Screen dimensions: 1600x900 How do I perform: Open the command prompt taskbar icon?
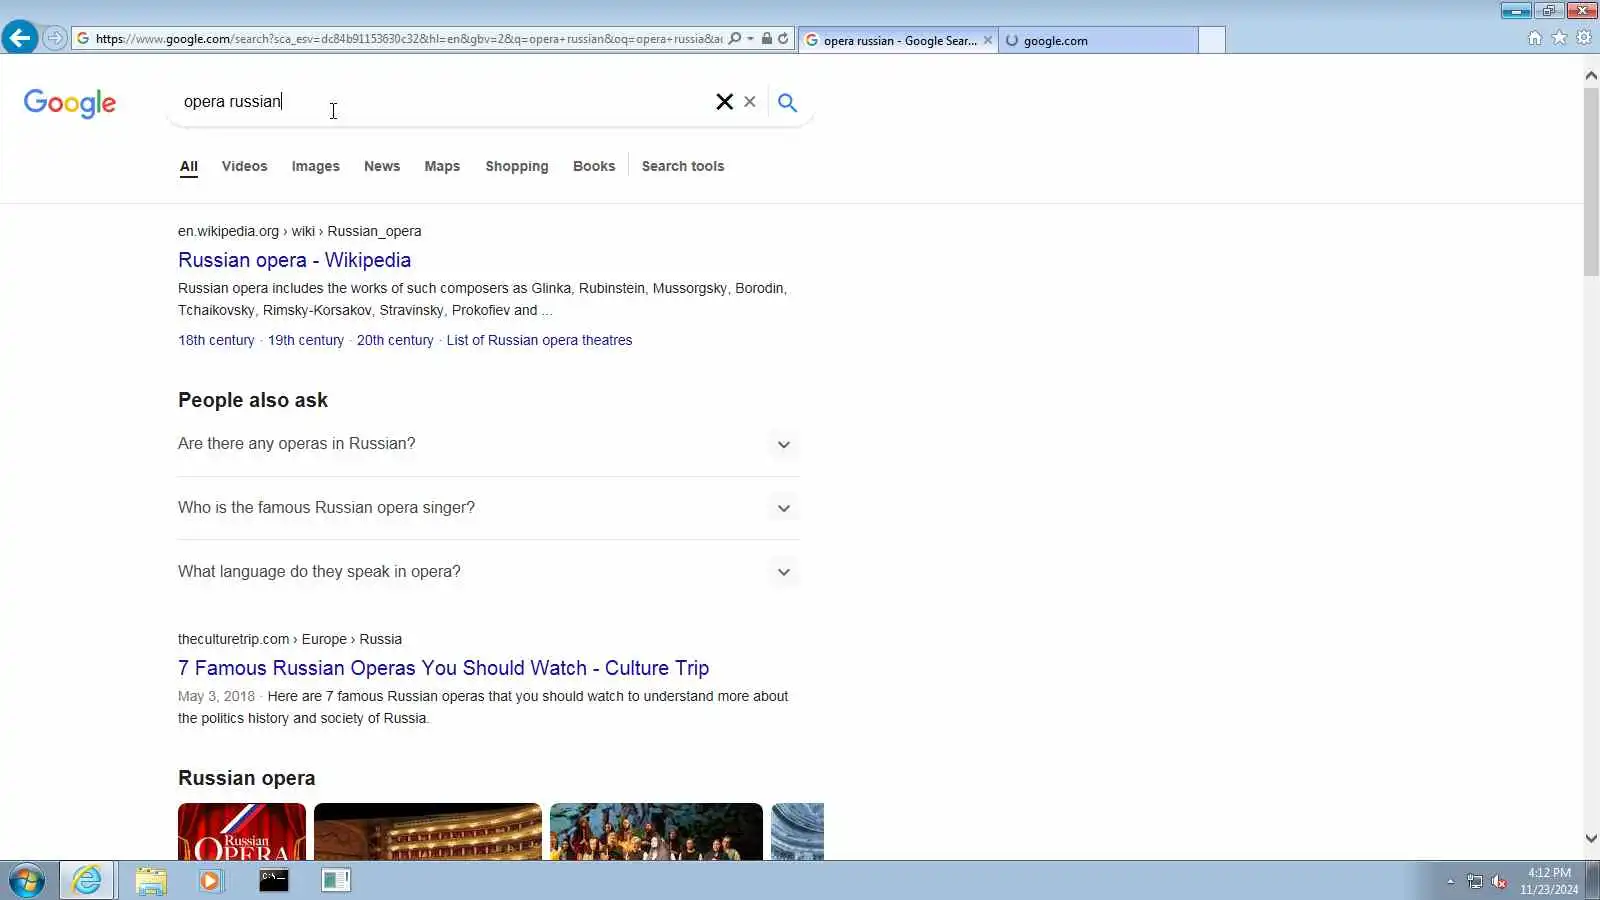[274, 880]
